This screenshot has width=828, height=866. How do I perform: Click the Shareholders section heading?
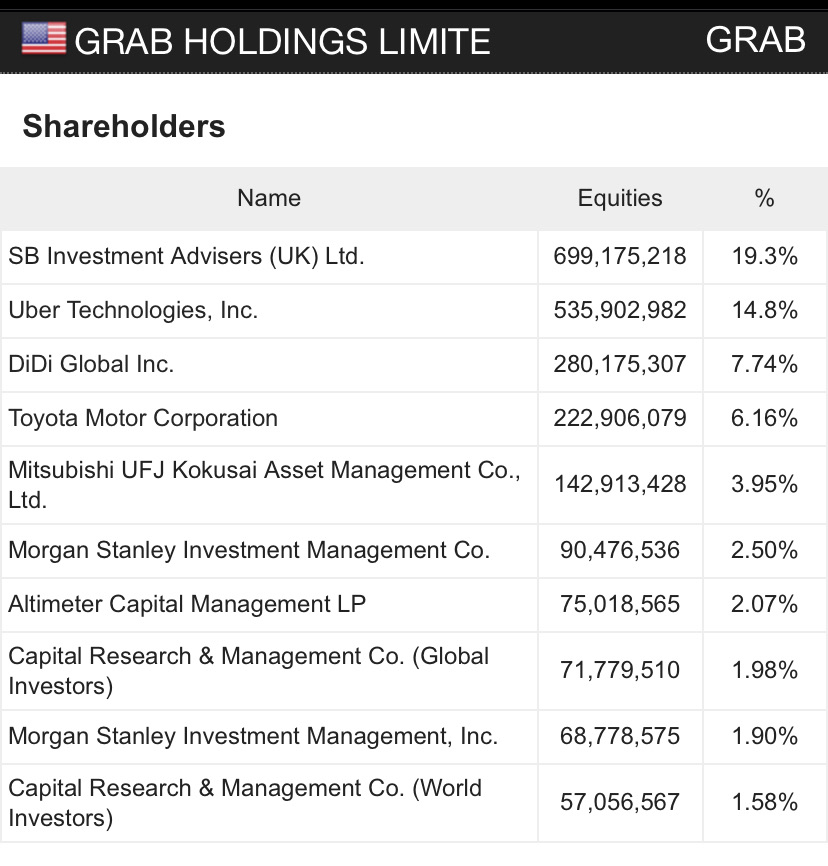[x=124, y=127]
